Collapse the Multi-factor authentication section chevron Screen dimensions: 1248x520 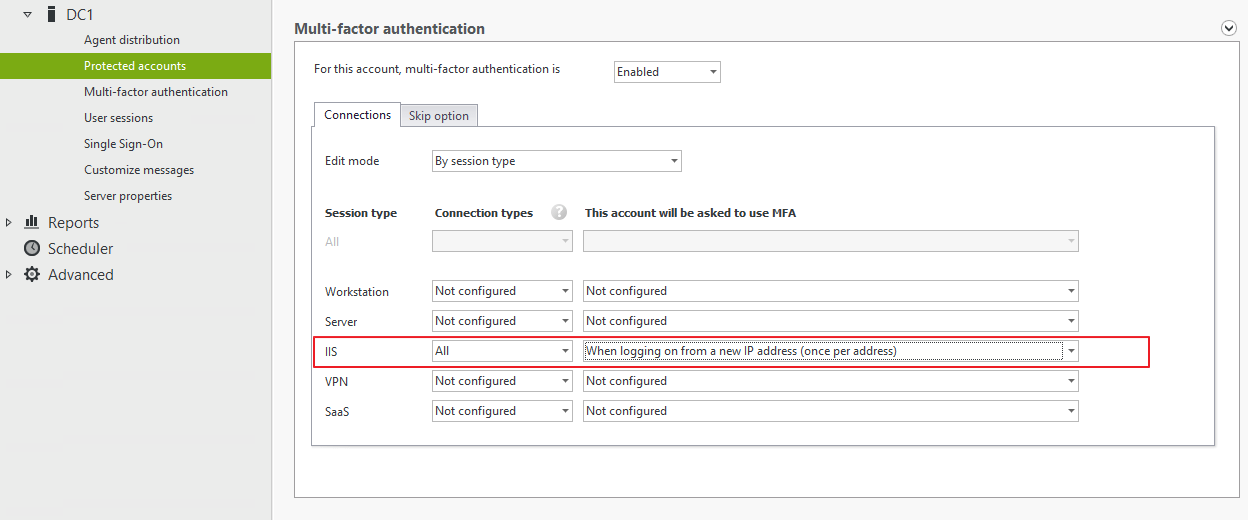(1230, 28)
